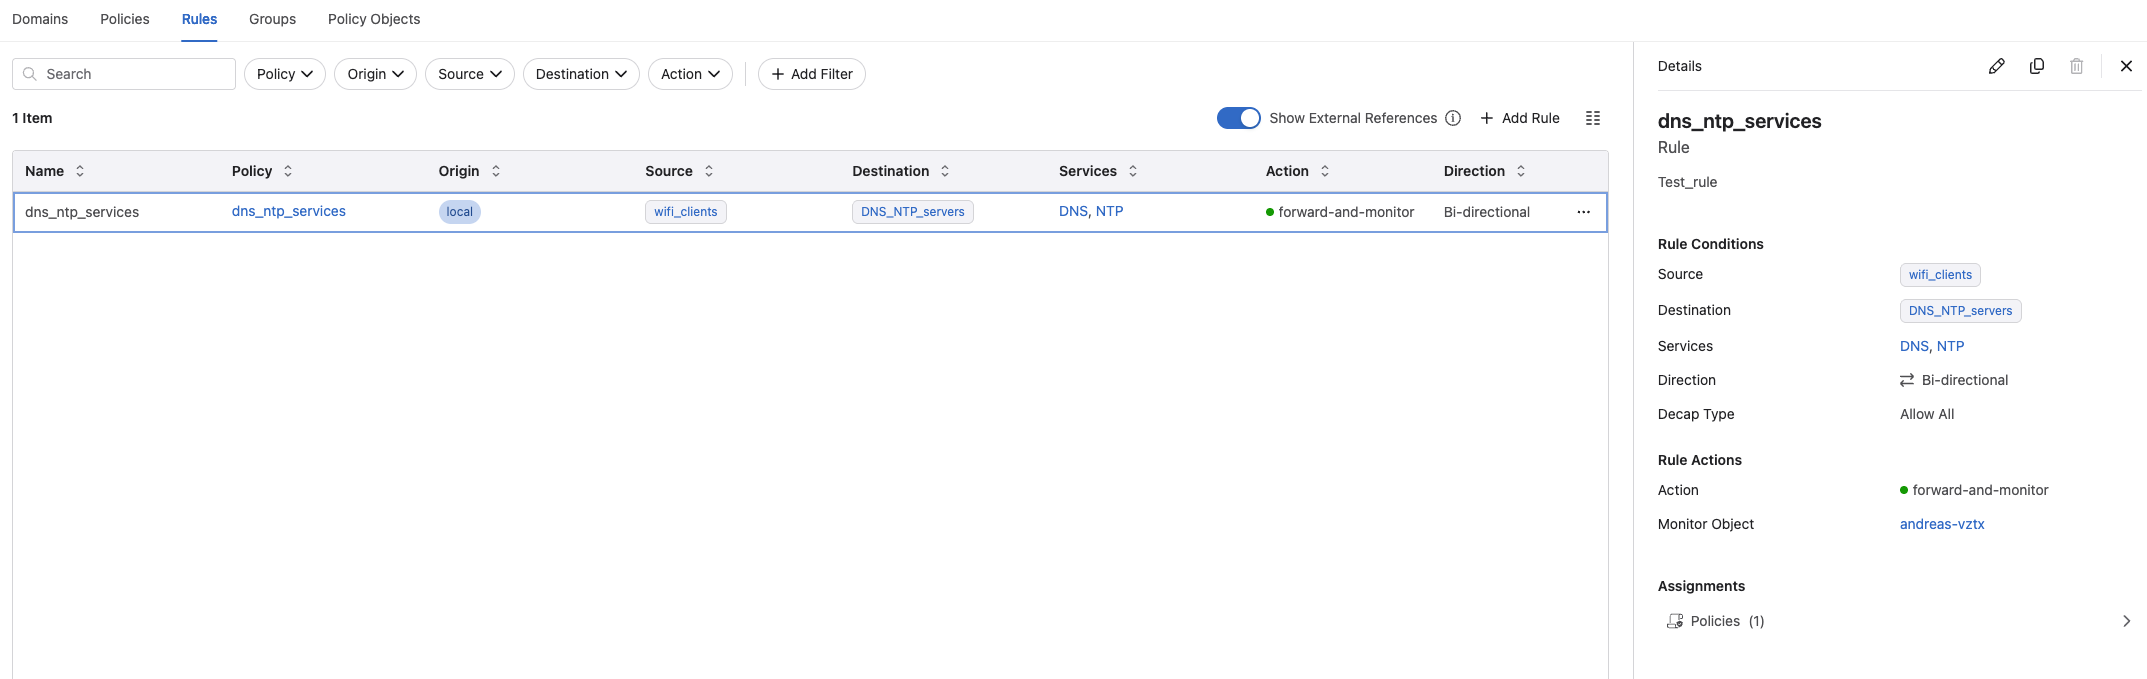Toggle Show External References switch
Viewport: 2147px width, 679px height.
[1238, 118]
